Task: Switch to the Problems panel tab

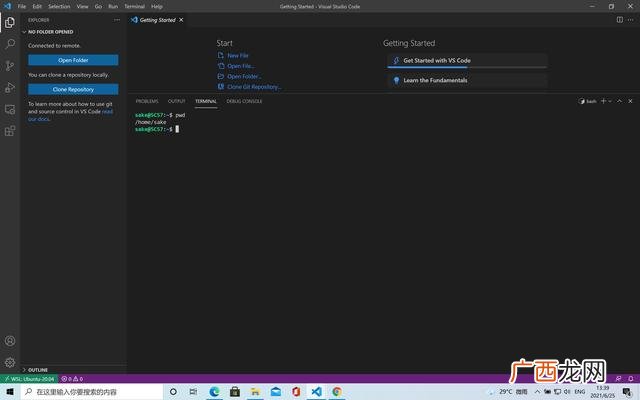Action: pyautogui.click(x=147, y=101)
